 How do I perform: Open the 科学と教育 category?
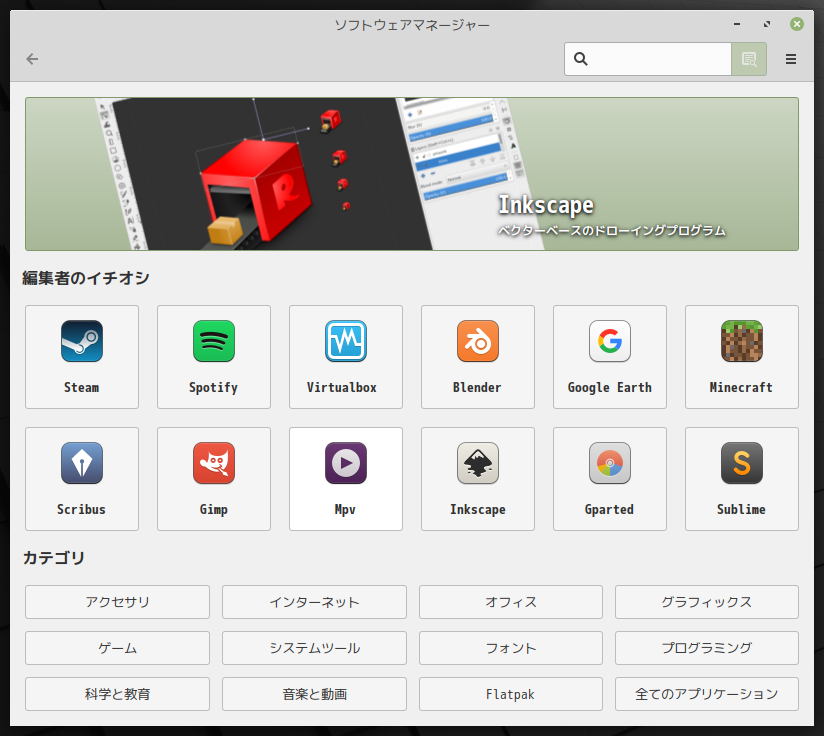[x=117, y=694]
